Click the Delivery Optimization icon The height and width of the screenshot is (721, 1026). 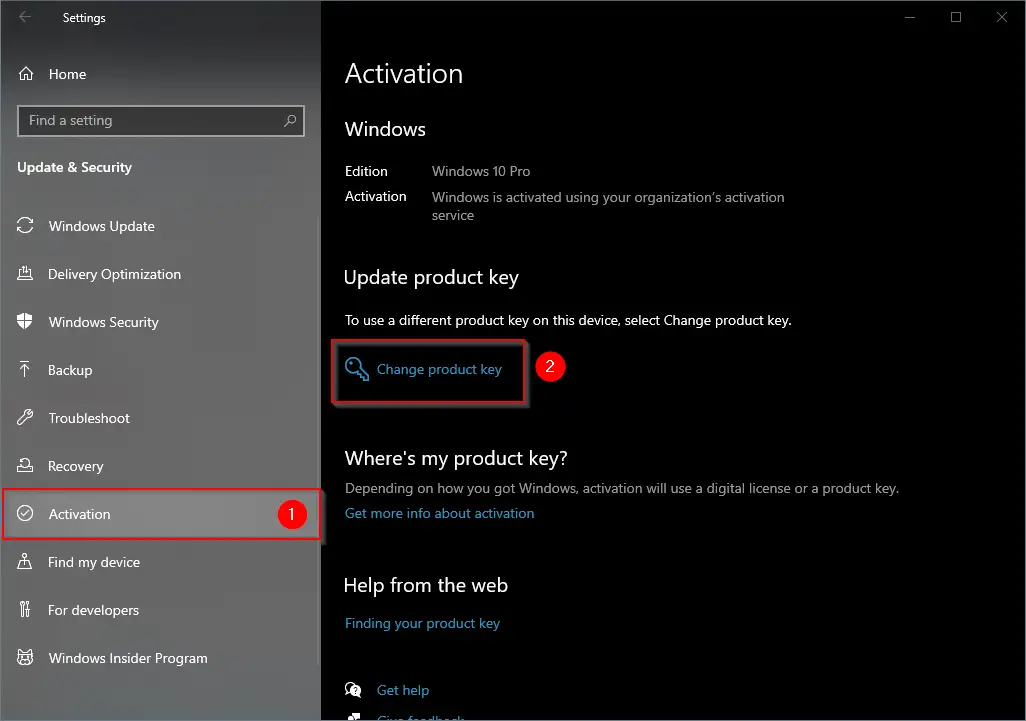point(25,273)
